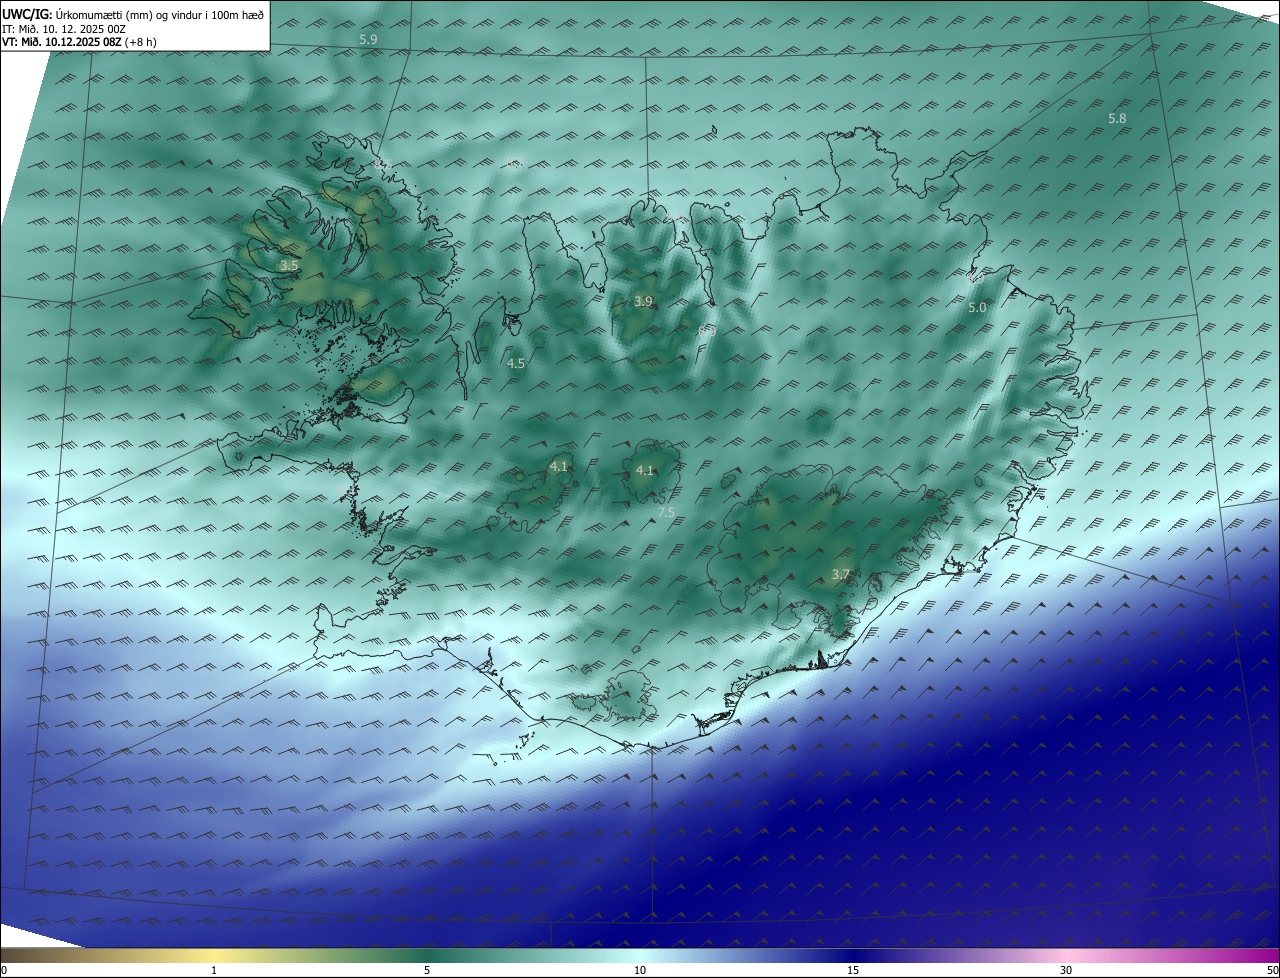Click the 1 tick on the color scale
The image size is (1280, 978).
pos(214,970)
